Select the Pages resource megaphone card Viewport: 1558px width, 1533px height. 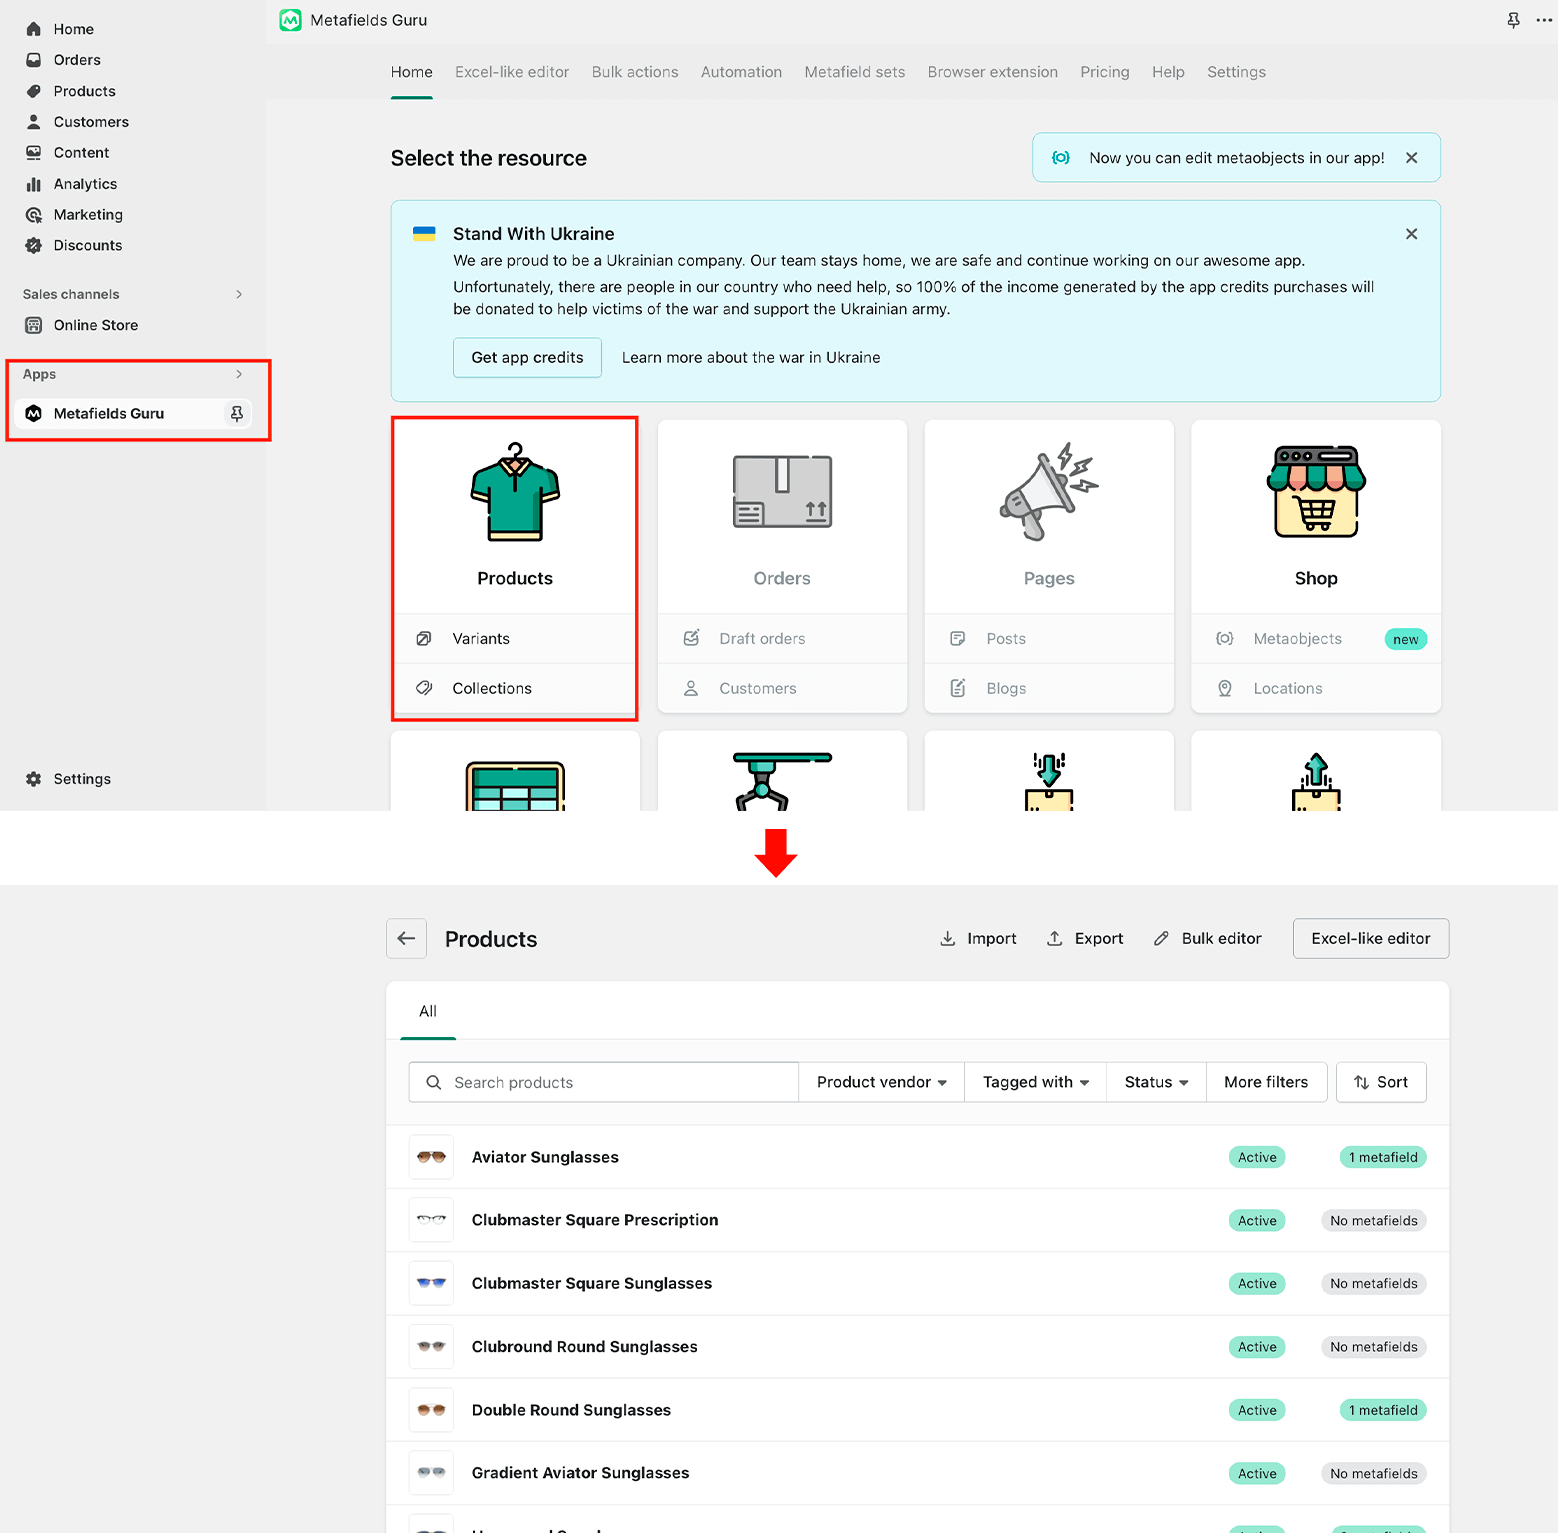1049,516
